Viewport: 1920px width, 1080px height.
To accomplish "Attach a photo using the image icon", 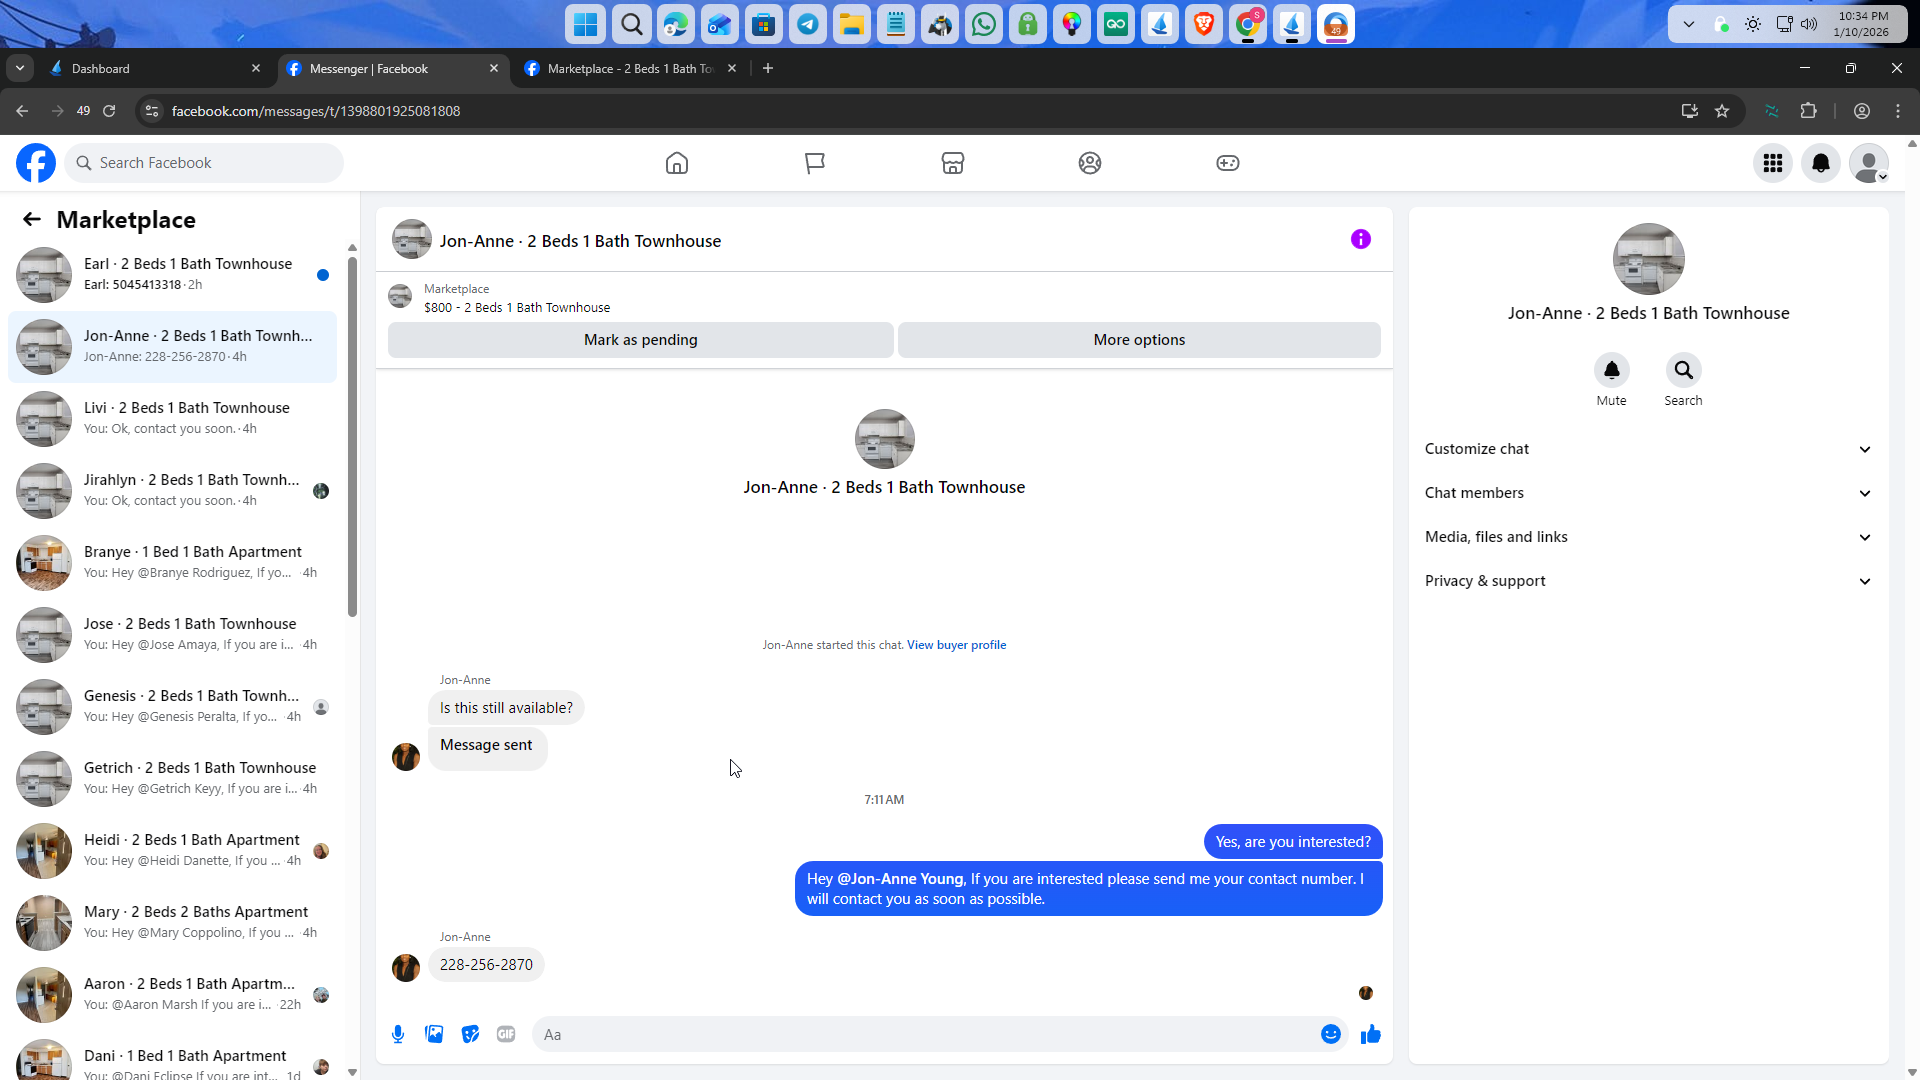I will click(434, 1034).
